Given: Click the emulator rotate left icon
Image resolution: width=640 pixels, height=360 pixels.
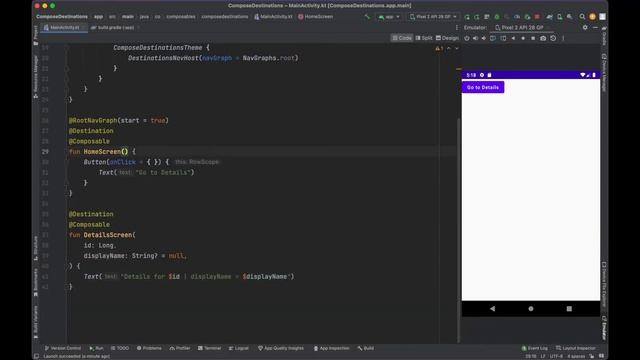Looking at the screenshot, I should 493,38.
